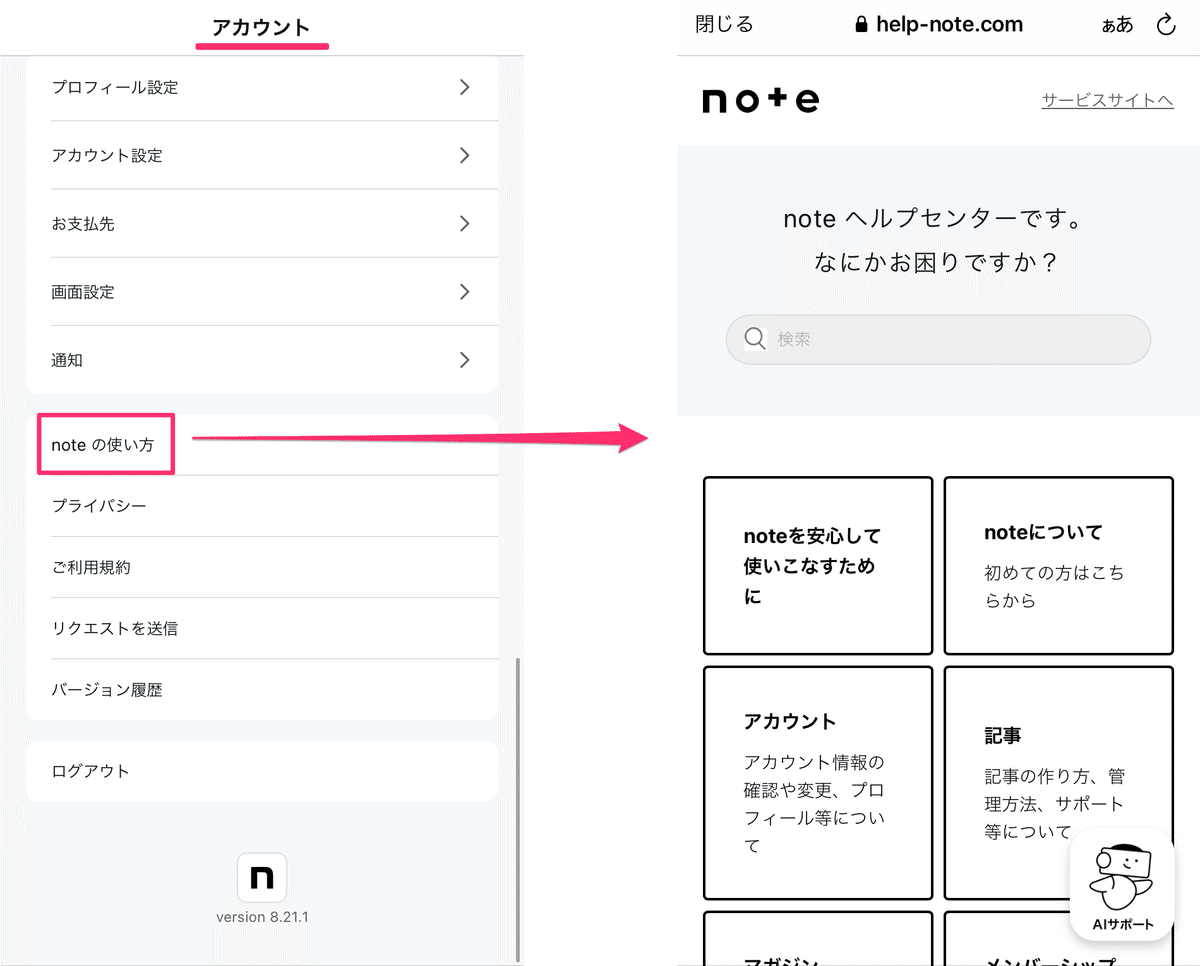1200x966 pixels.
Task: Open 画面設定 row
Action: pos(262,292)
